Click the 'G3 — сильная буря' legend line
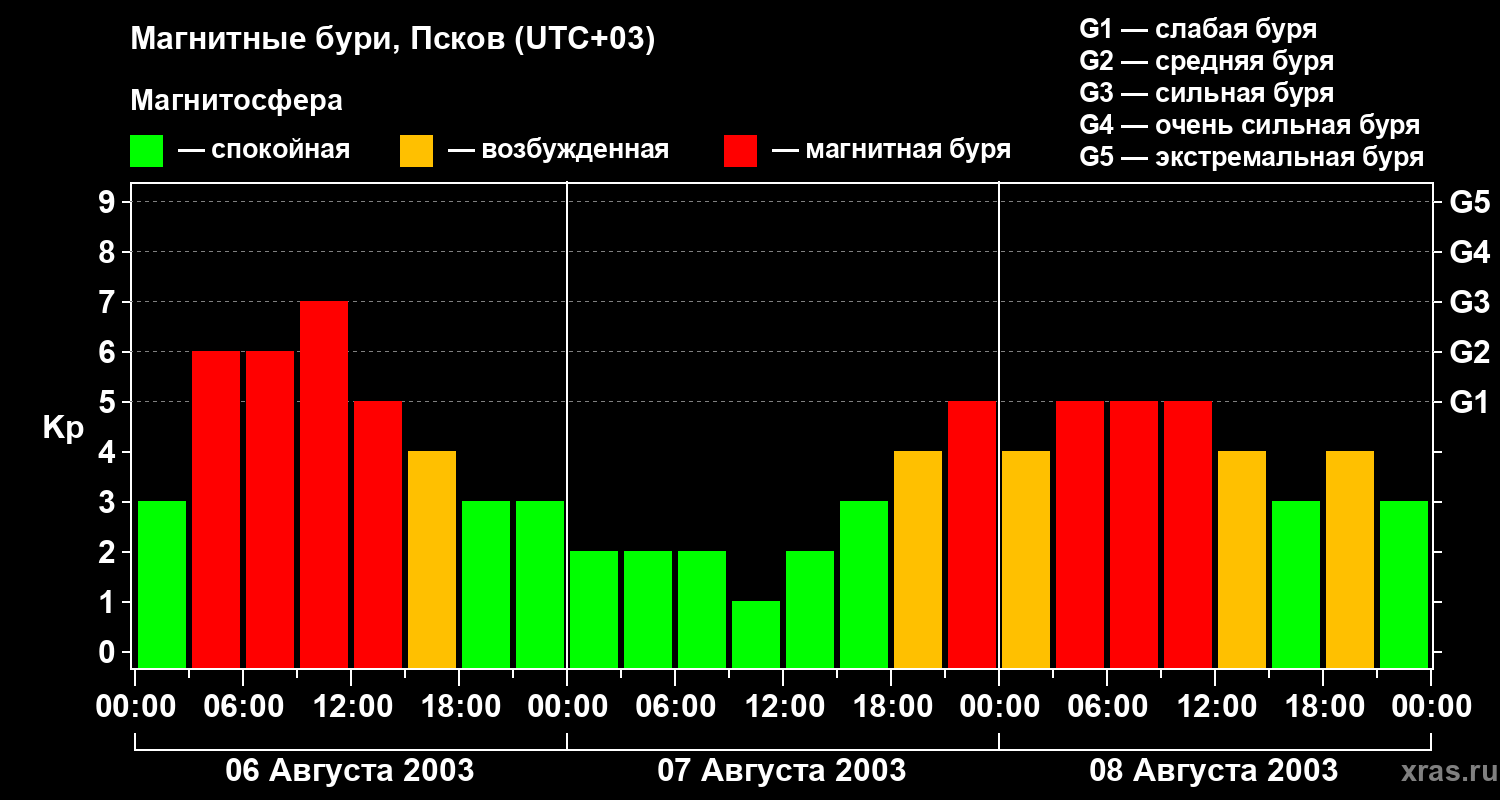This screenshot has height=800, width=1500. tap(1207, 93)
